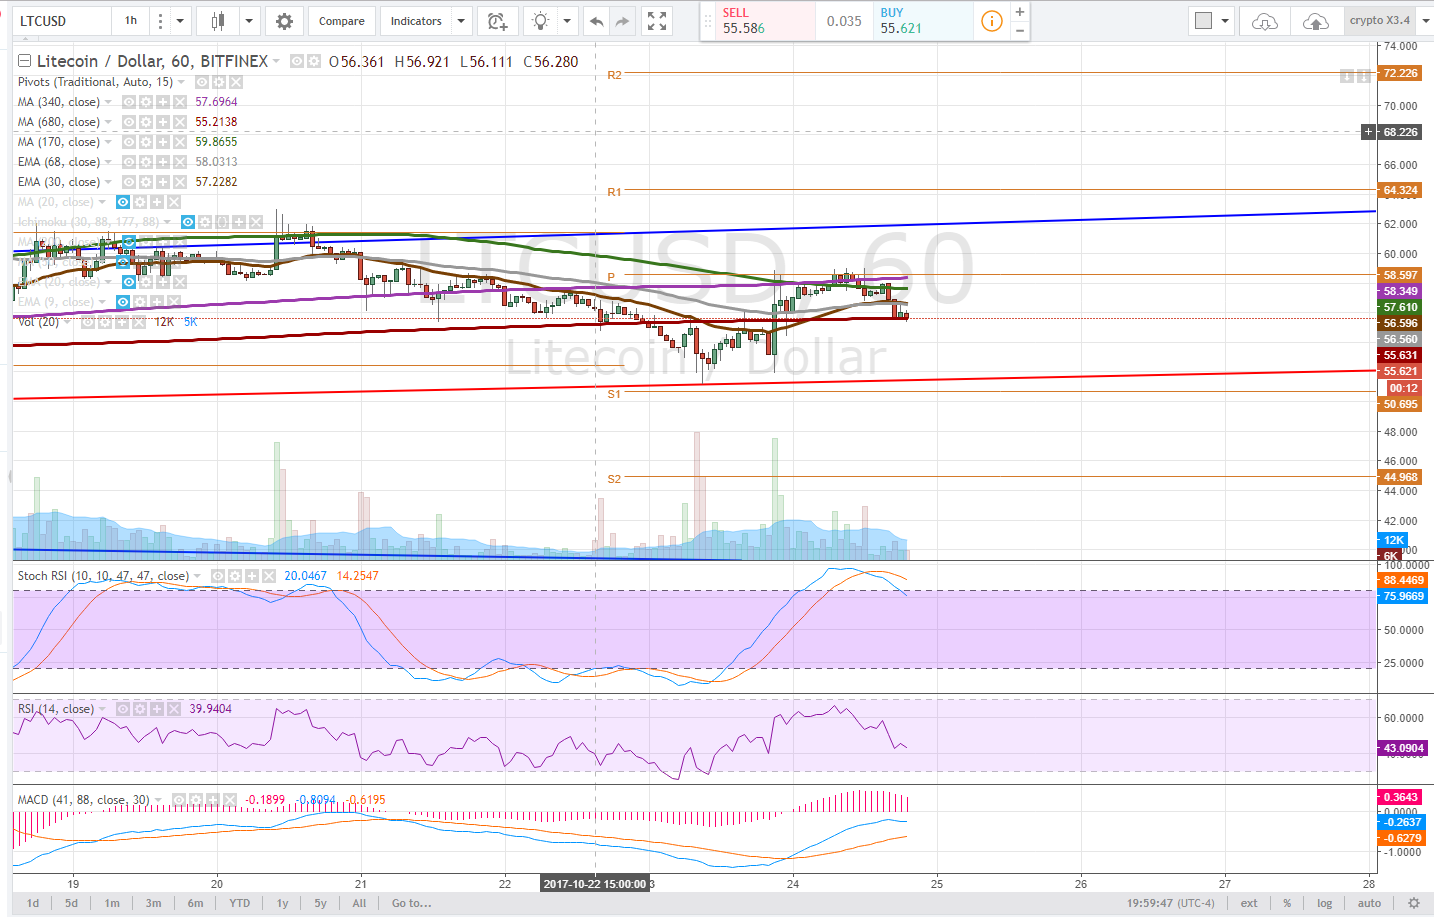
Task: Open settings gear for MA (340, close)
Action: (x=146, y=102)
